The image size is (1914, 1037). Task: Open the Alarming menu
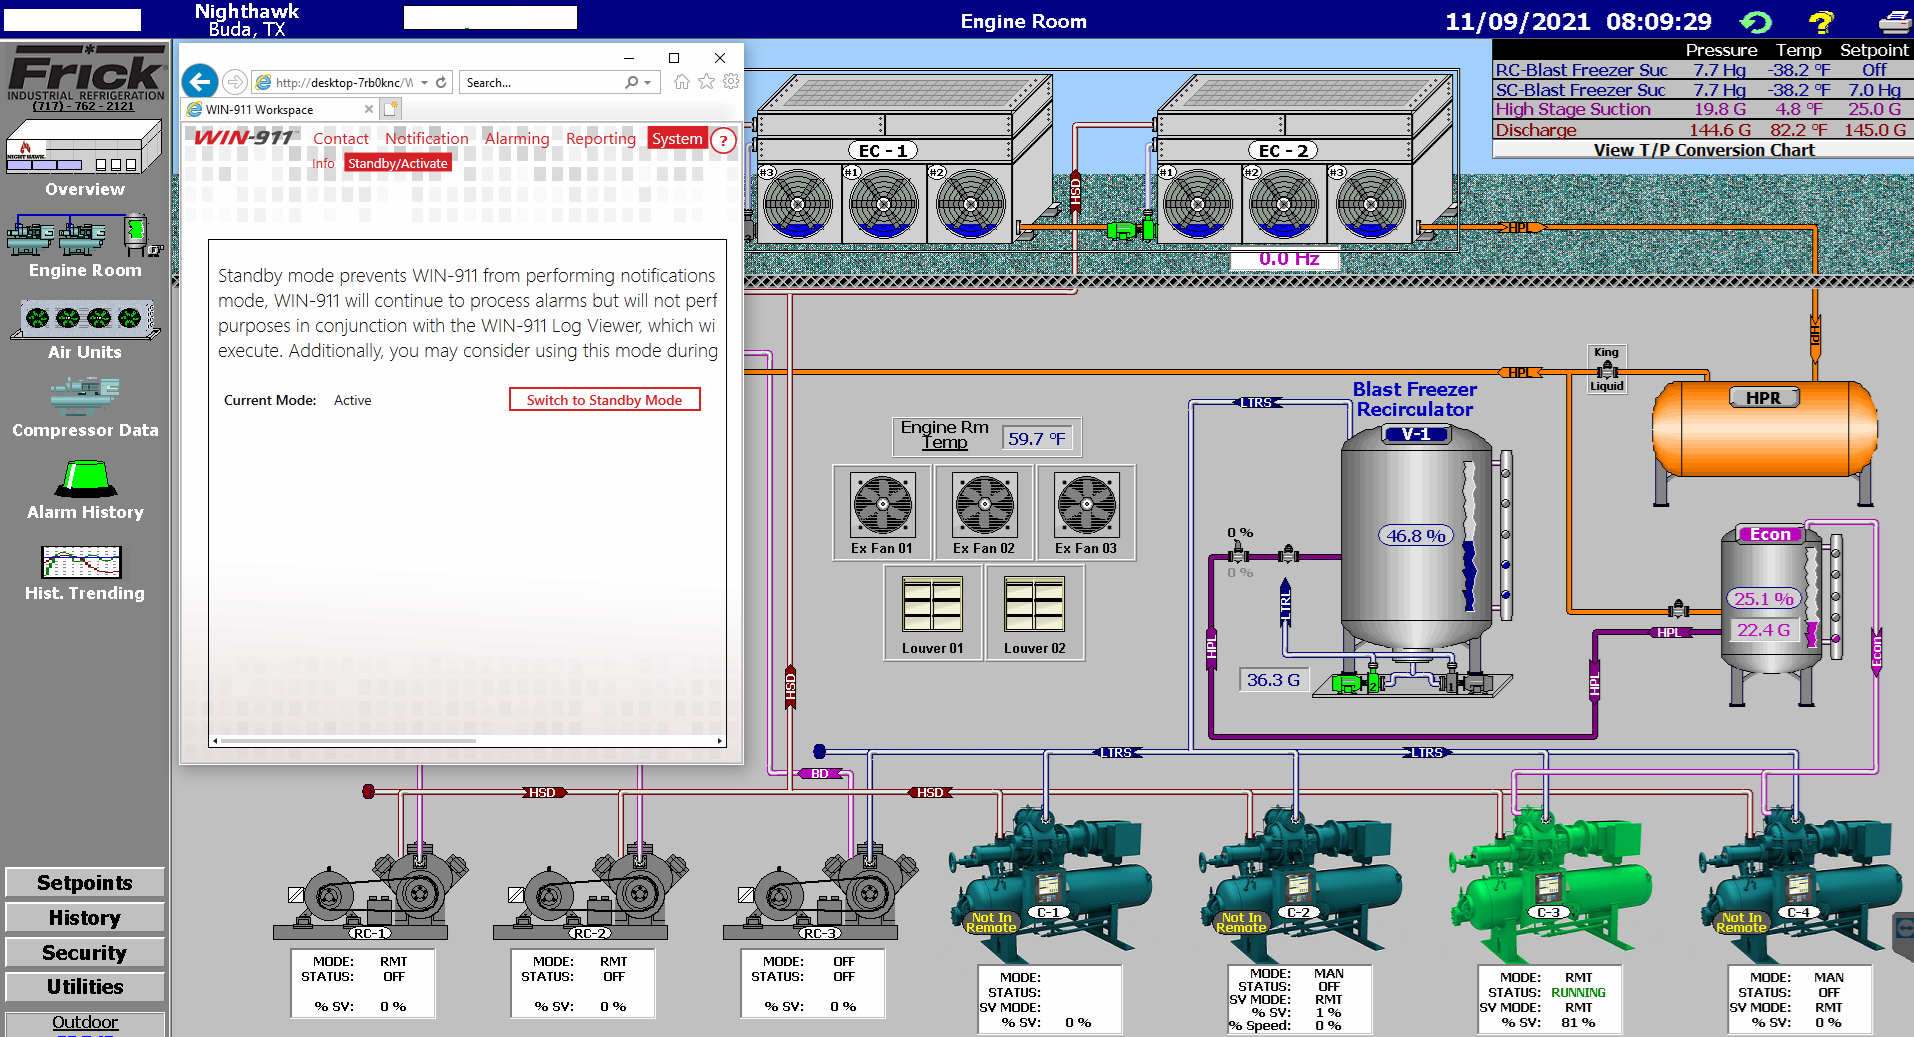pos(517,139)
